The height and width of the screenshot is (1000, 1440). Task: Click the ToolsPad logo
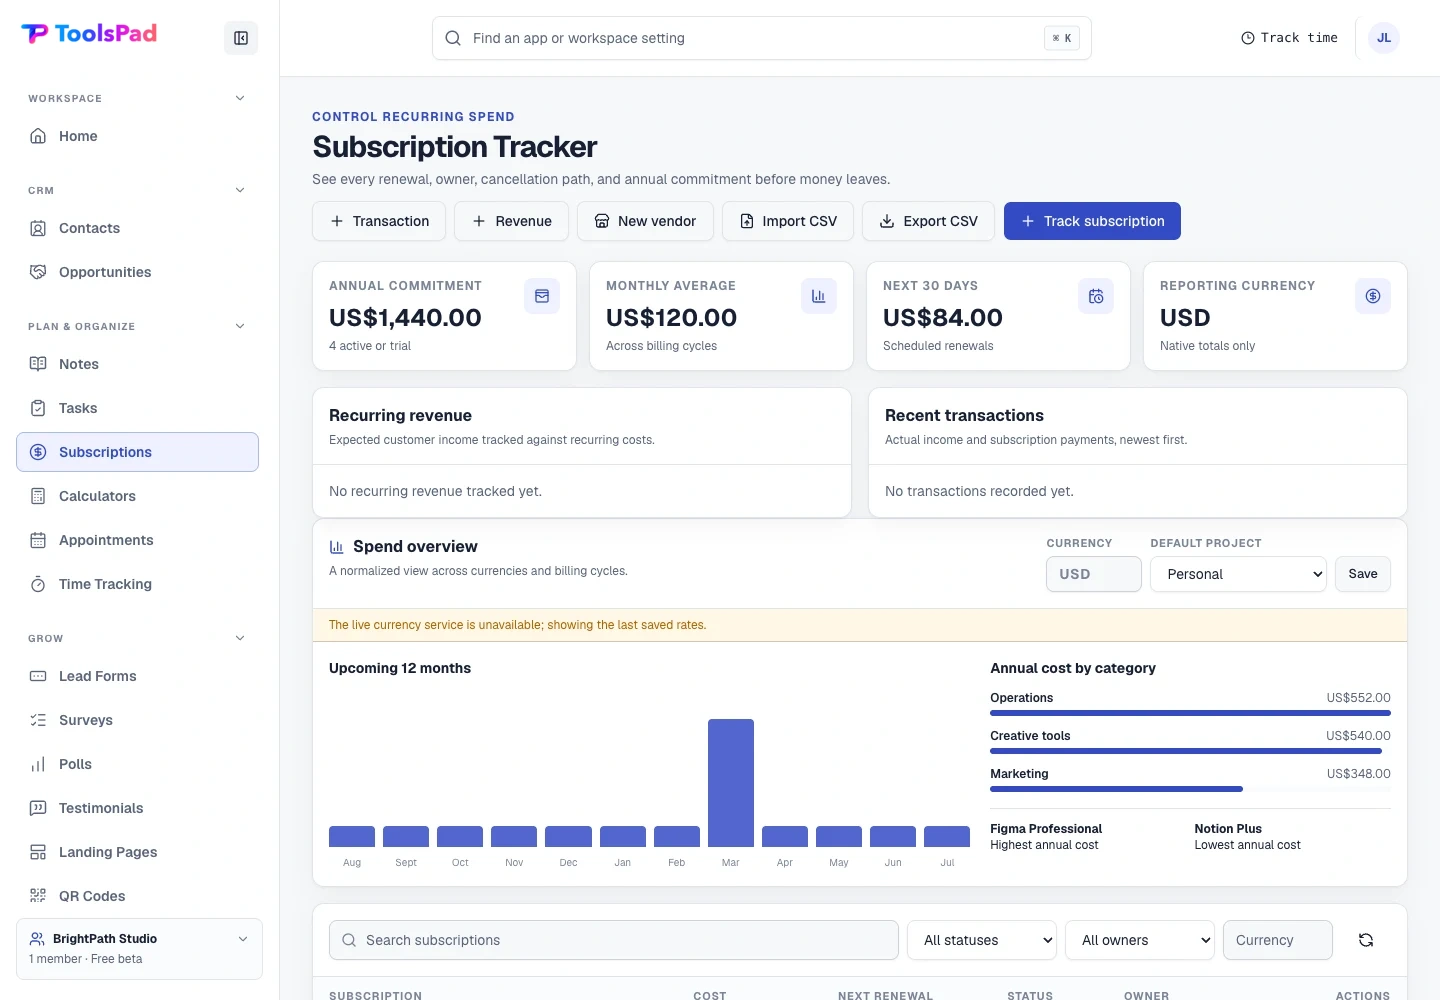coord(89,34)
